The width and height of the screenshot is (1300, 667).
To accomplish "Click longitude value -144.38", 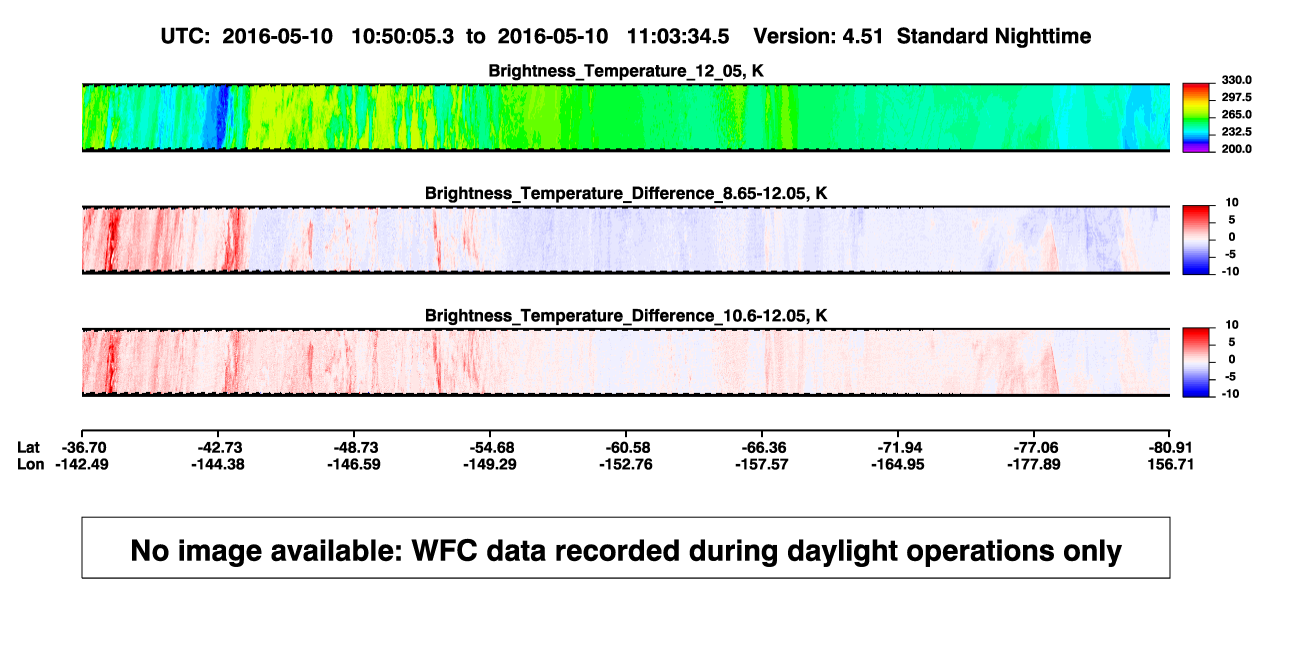I will [218, 464].
